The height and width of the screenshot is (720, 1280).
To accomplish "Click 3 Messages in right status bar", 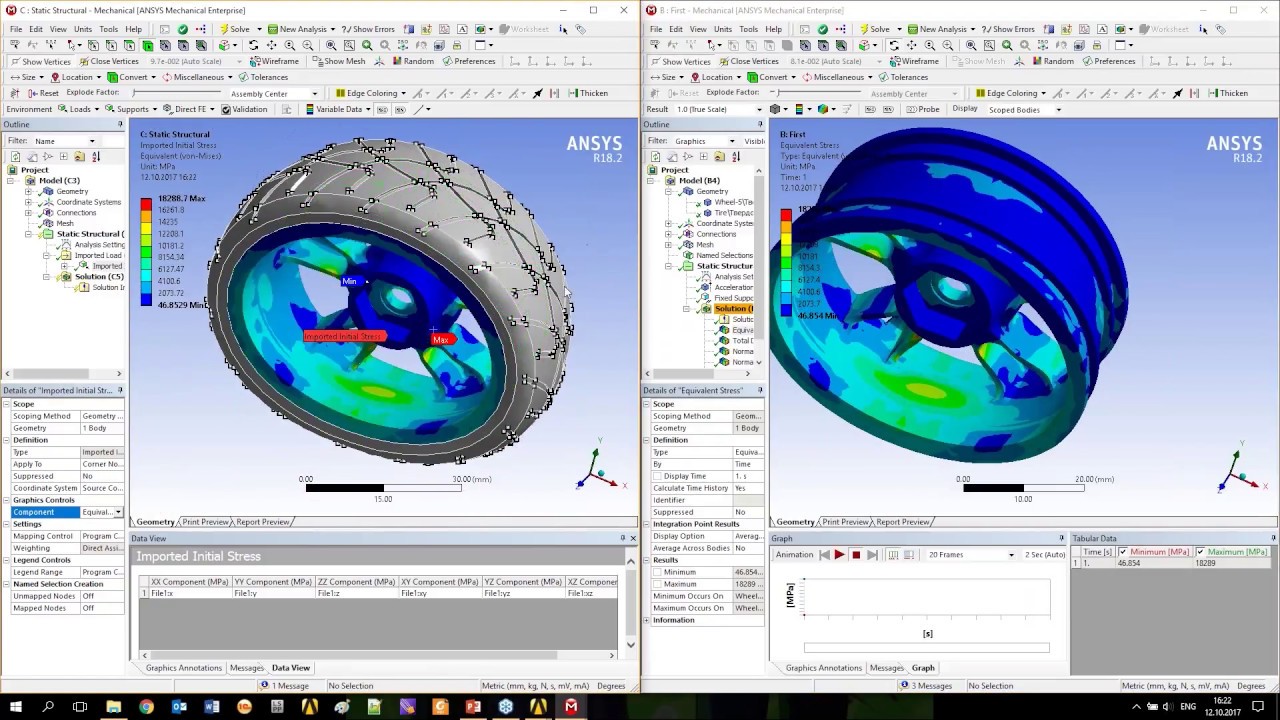I will coord(925,686).
